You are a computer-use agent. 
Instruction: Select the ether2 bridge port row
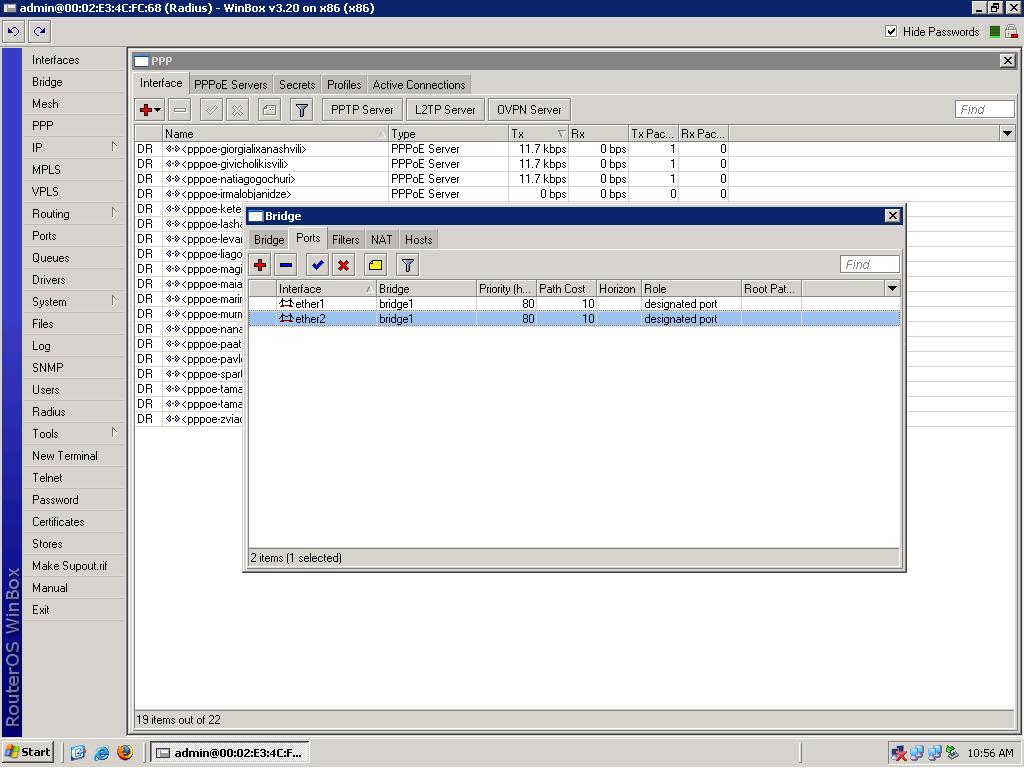pyautogui.click(x=574, y=319)
